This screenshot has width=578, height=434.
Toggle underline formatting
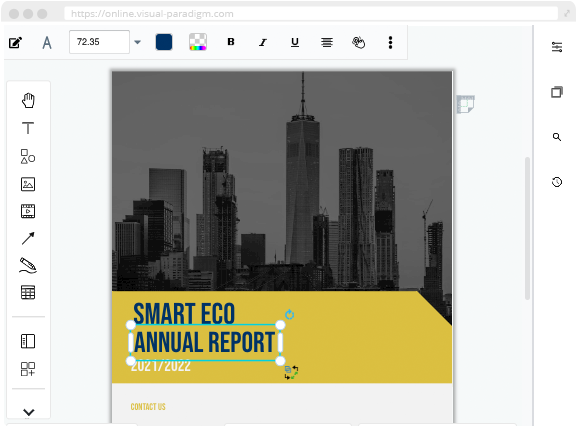tap(295, 42)
